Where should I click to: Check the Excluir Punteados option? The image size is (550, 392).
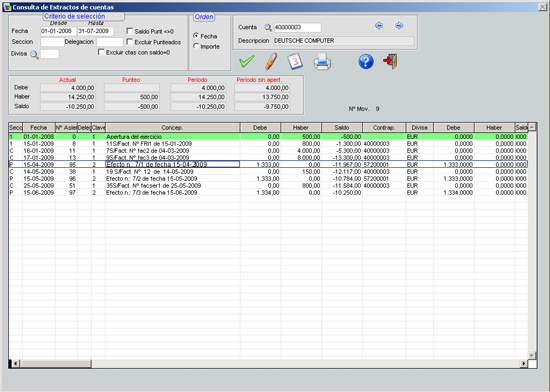tap(129, 42)
